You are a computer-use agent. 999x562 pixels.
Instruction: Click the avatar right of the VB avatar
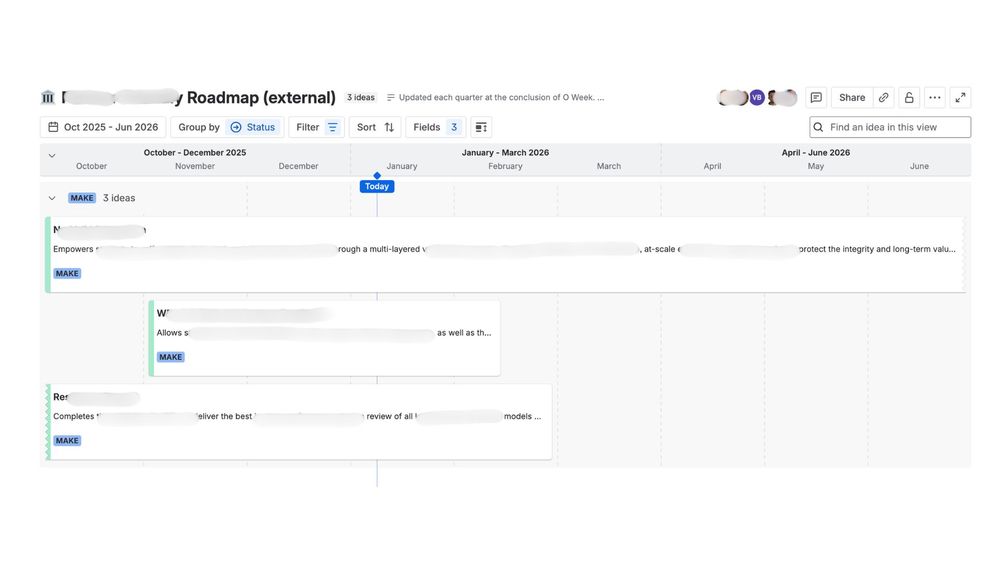coord(782,97)
